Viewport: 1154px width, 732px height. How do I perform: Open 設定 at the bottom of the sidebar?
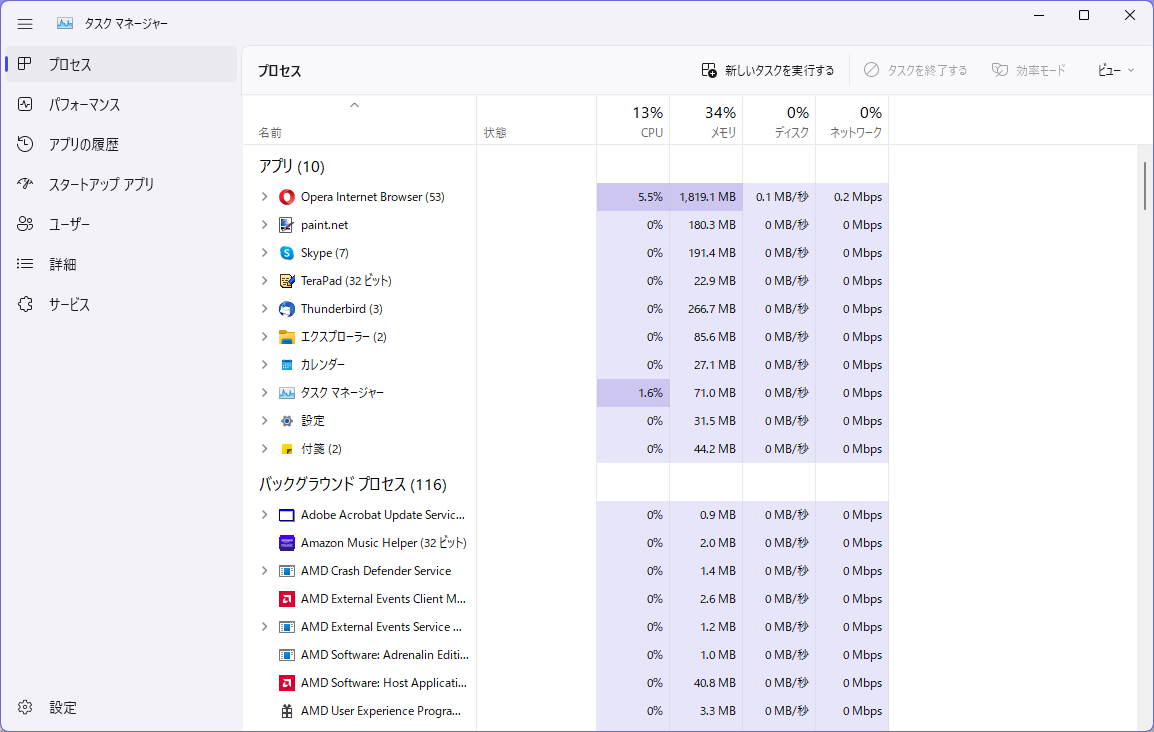[121, 707]
